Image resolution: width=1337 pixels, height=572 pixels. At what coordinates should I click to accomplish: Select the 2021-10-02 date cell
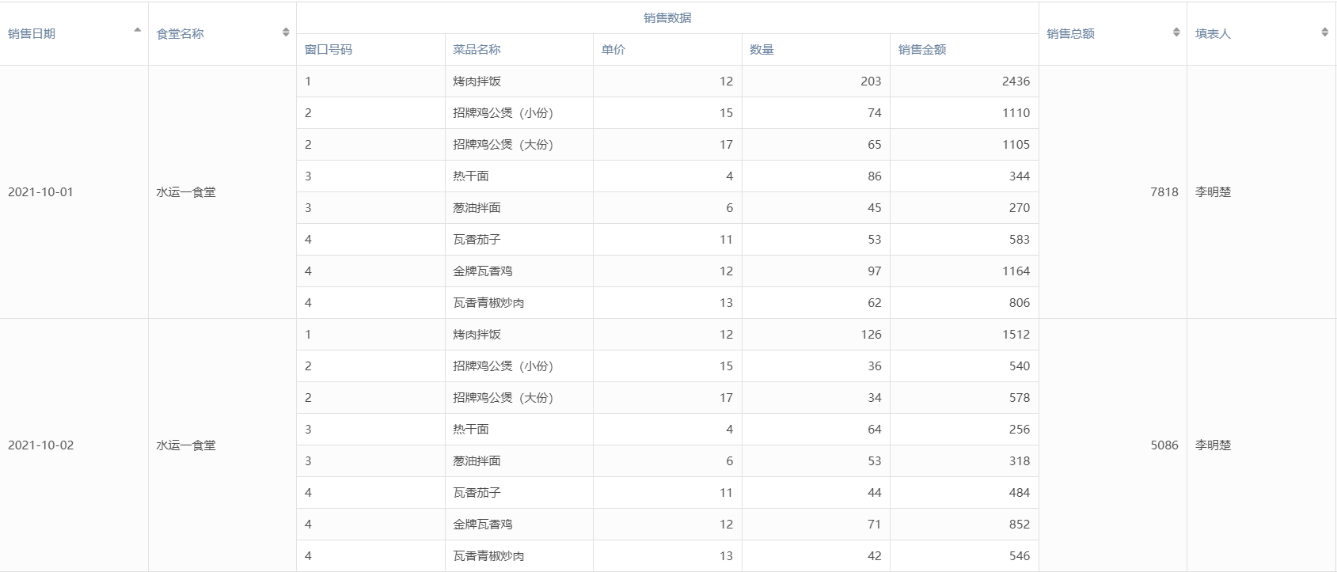pyautogui.click(x=40, y=445)
